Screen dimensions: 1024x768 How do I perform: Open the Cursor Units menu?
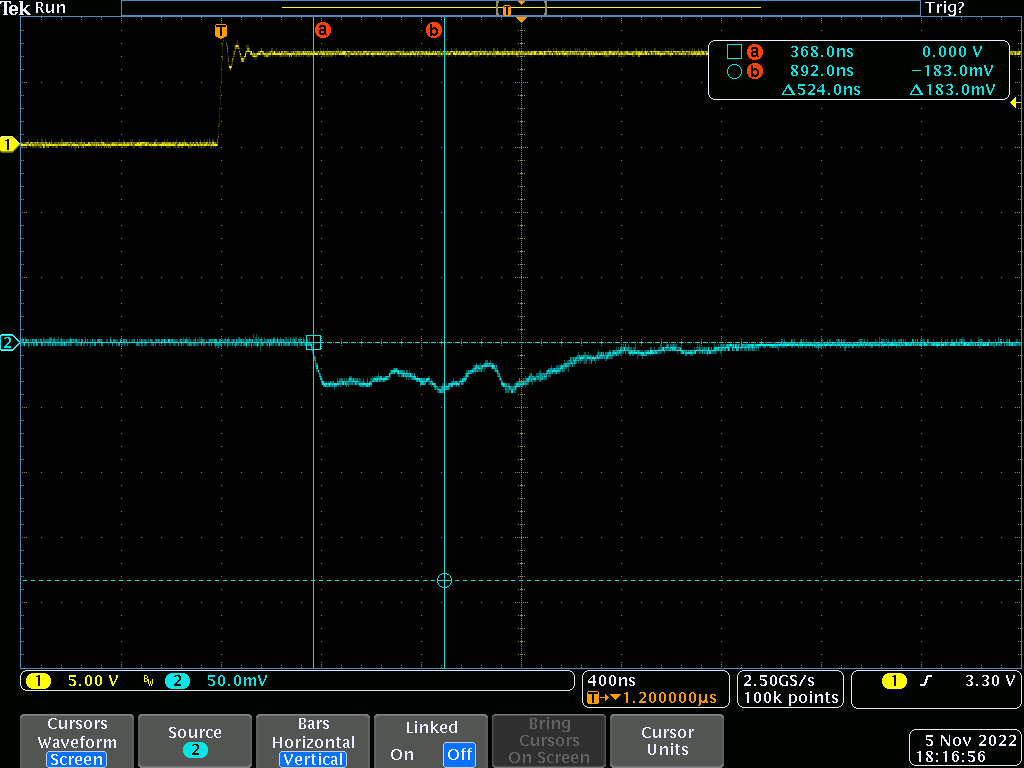coord(667,741)
